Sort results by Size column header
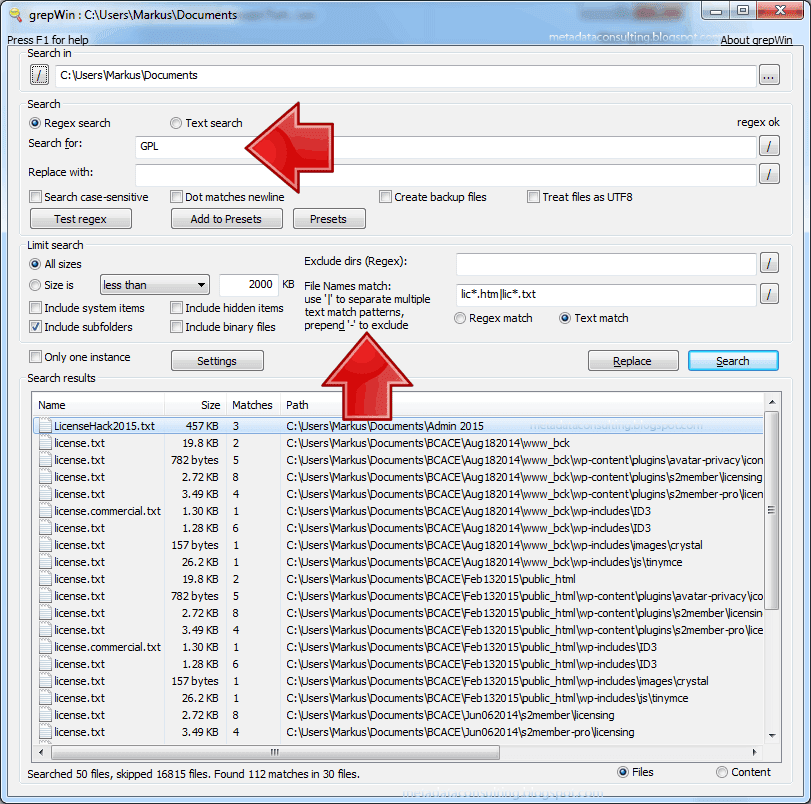This screenshot has height=804, width=811. pyautogui.click(x=196, y=405)
